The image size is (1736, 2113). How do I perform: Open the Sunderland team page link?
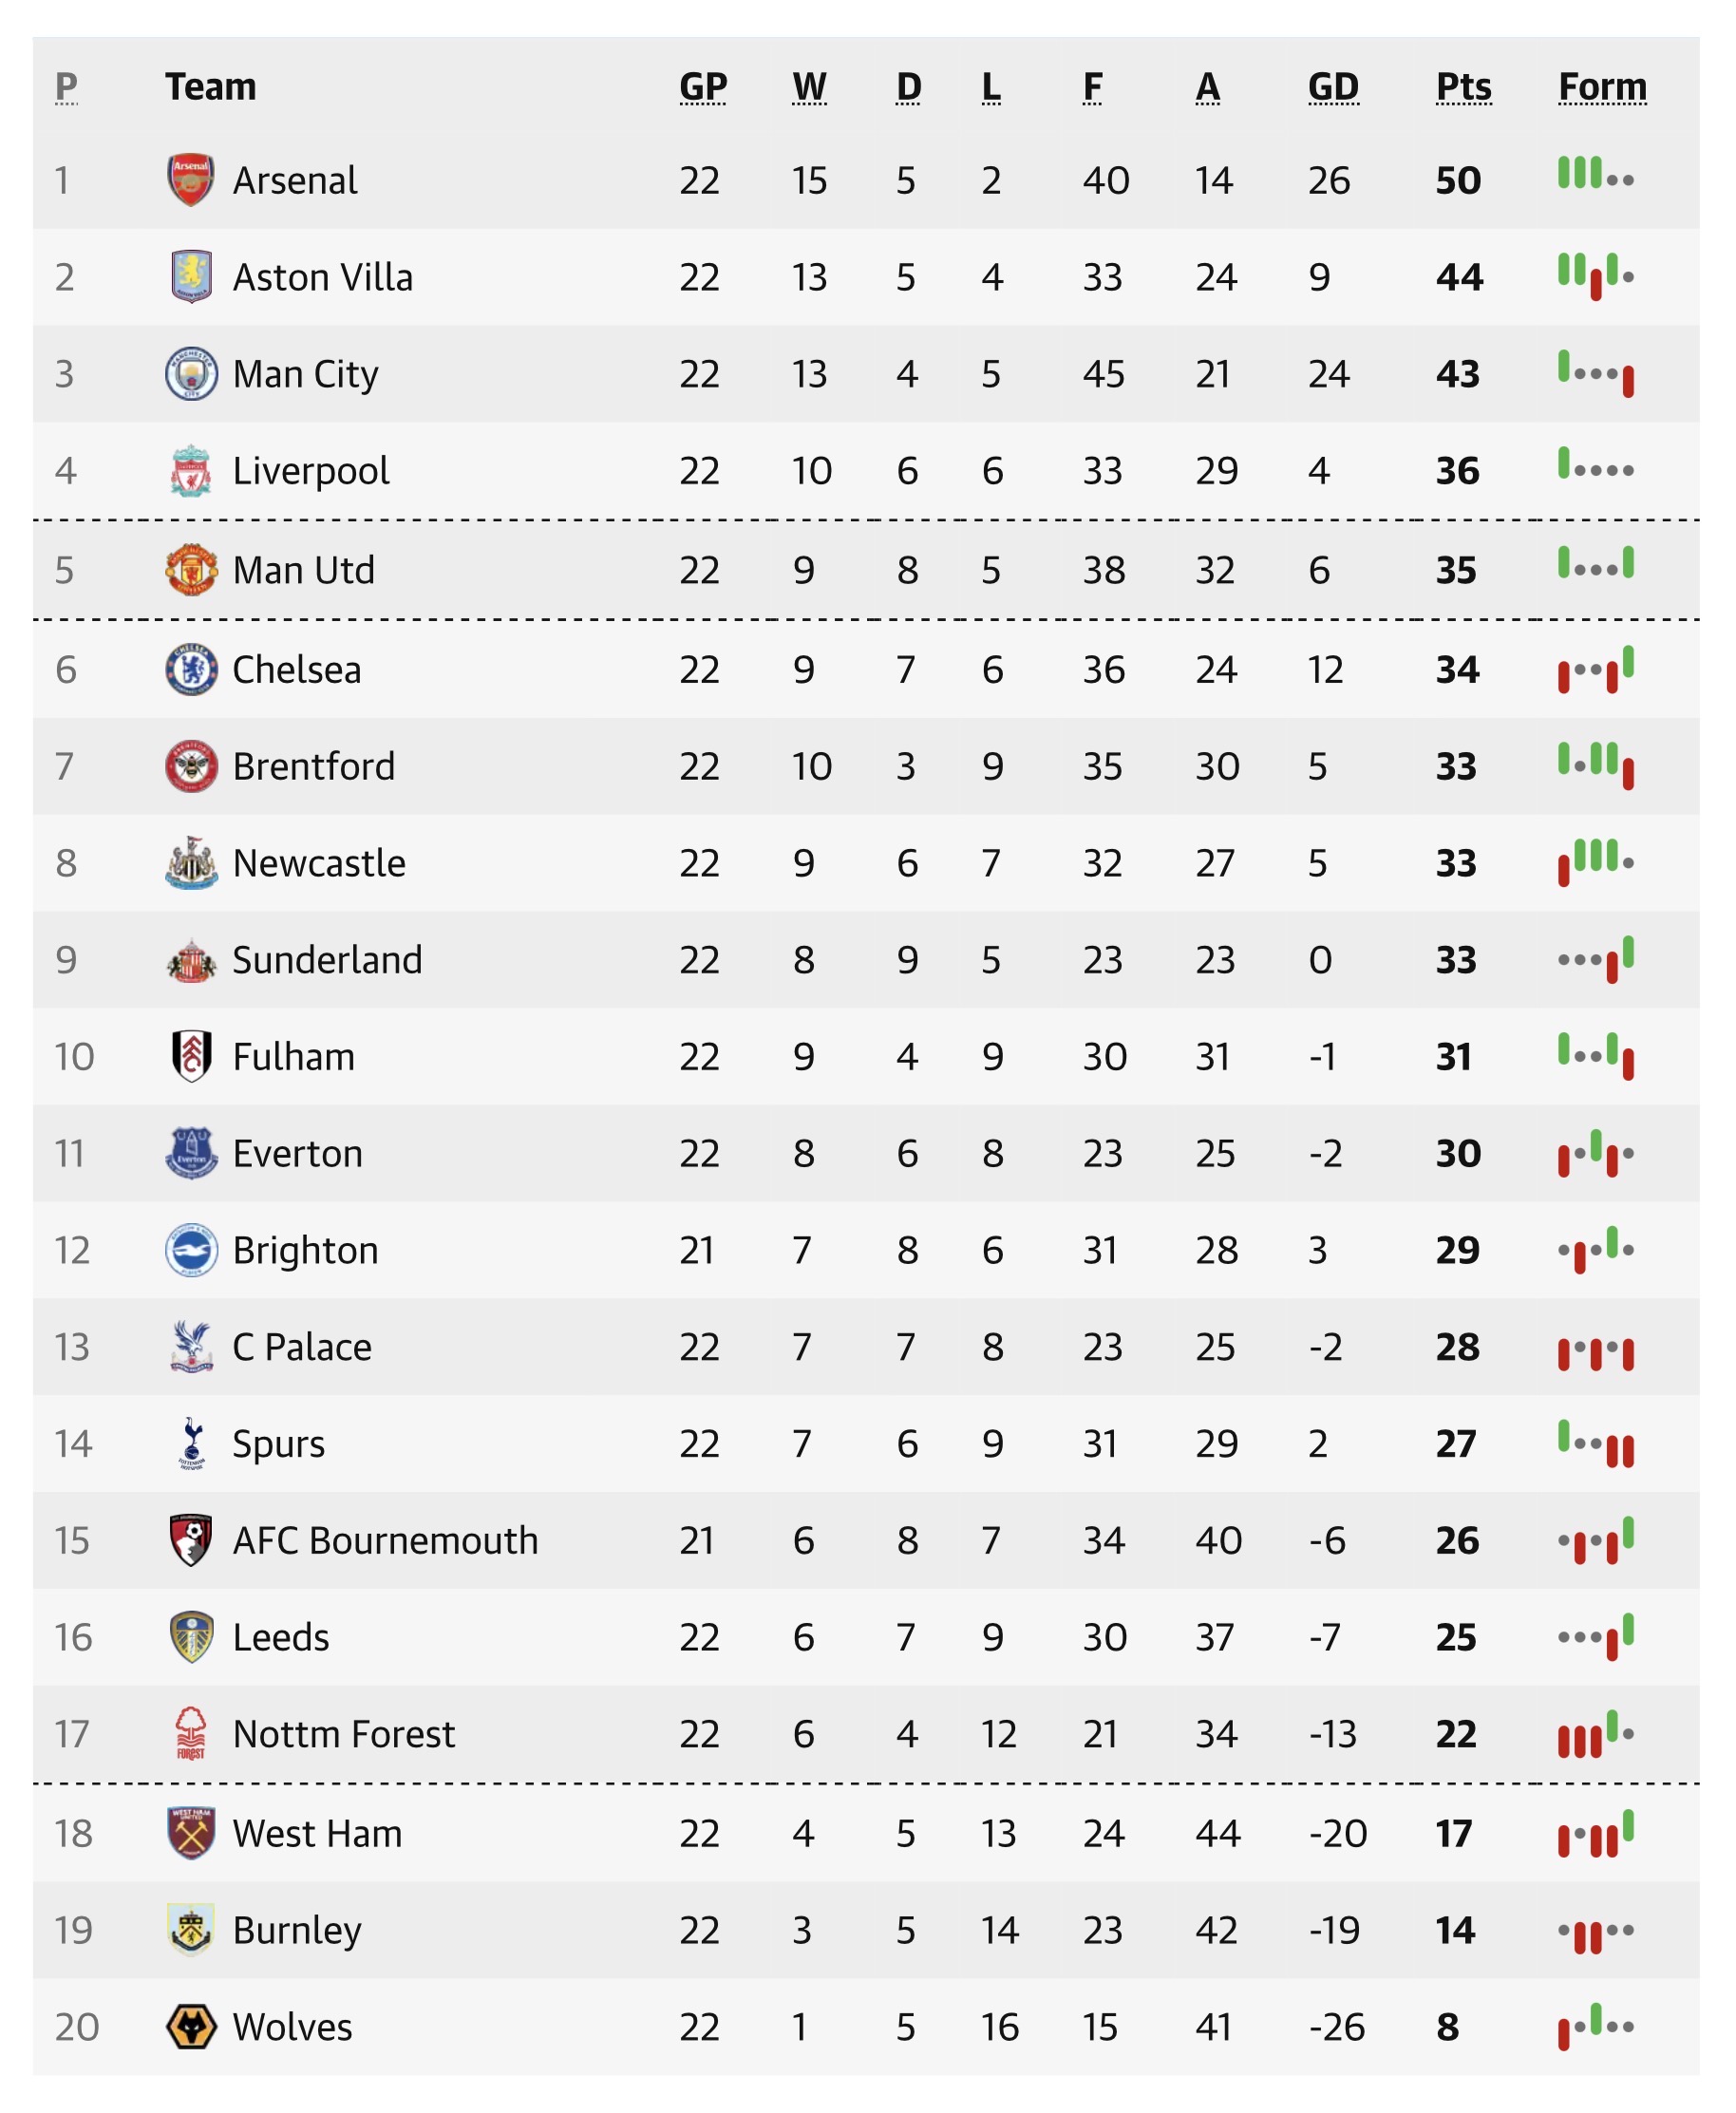click(327, 960)
